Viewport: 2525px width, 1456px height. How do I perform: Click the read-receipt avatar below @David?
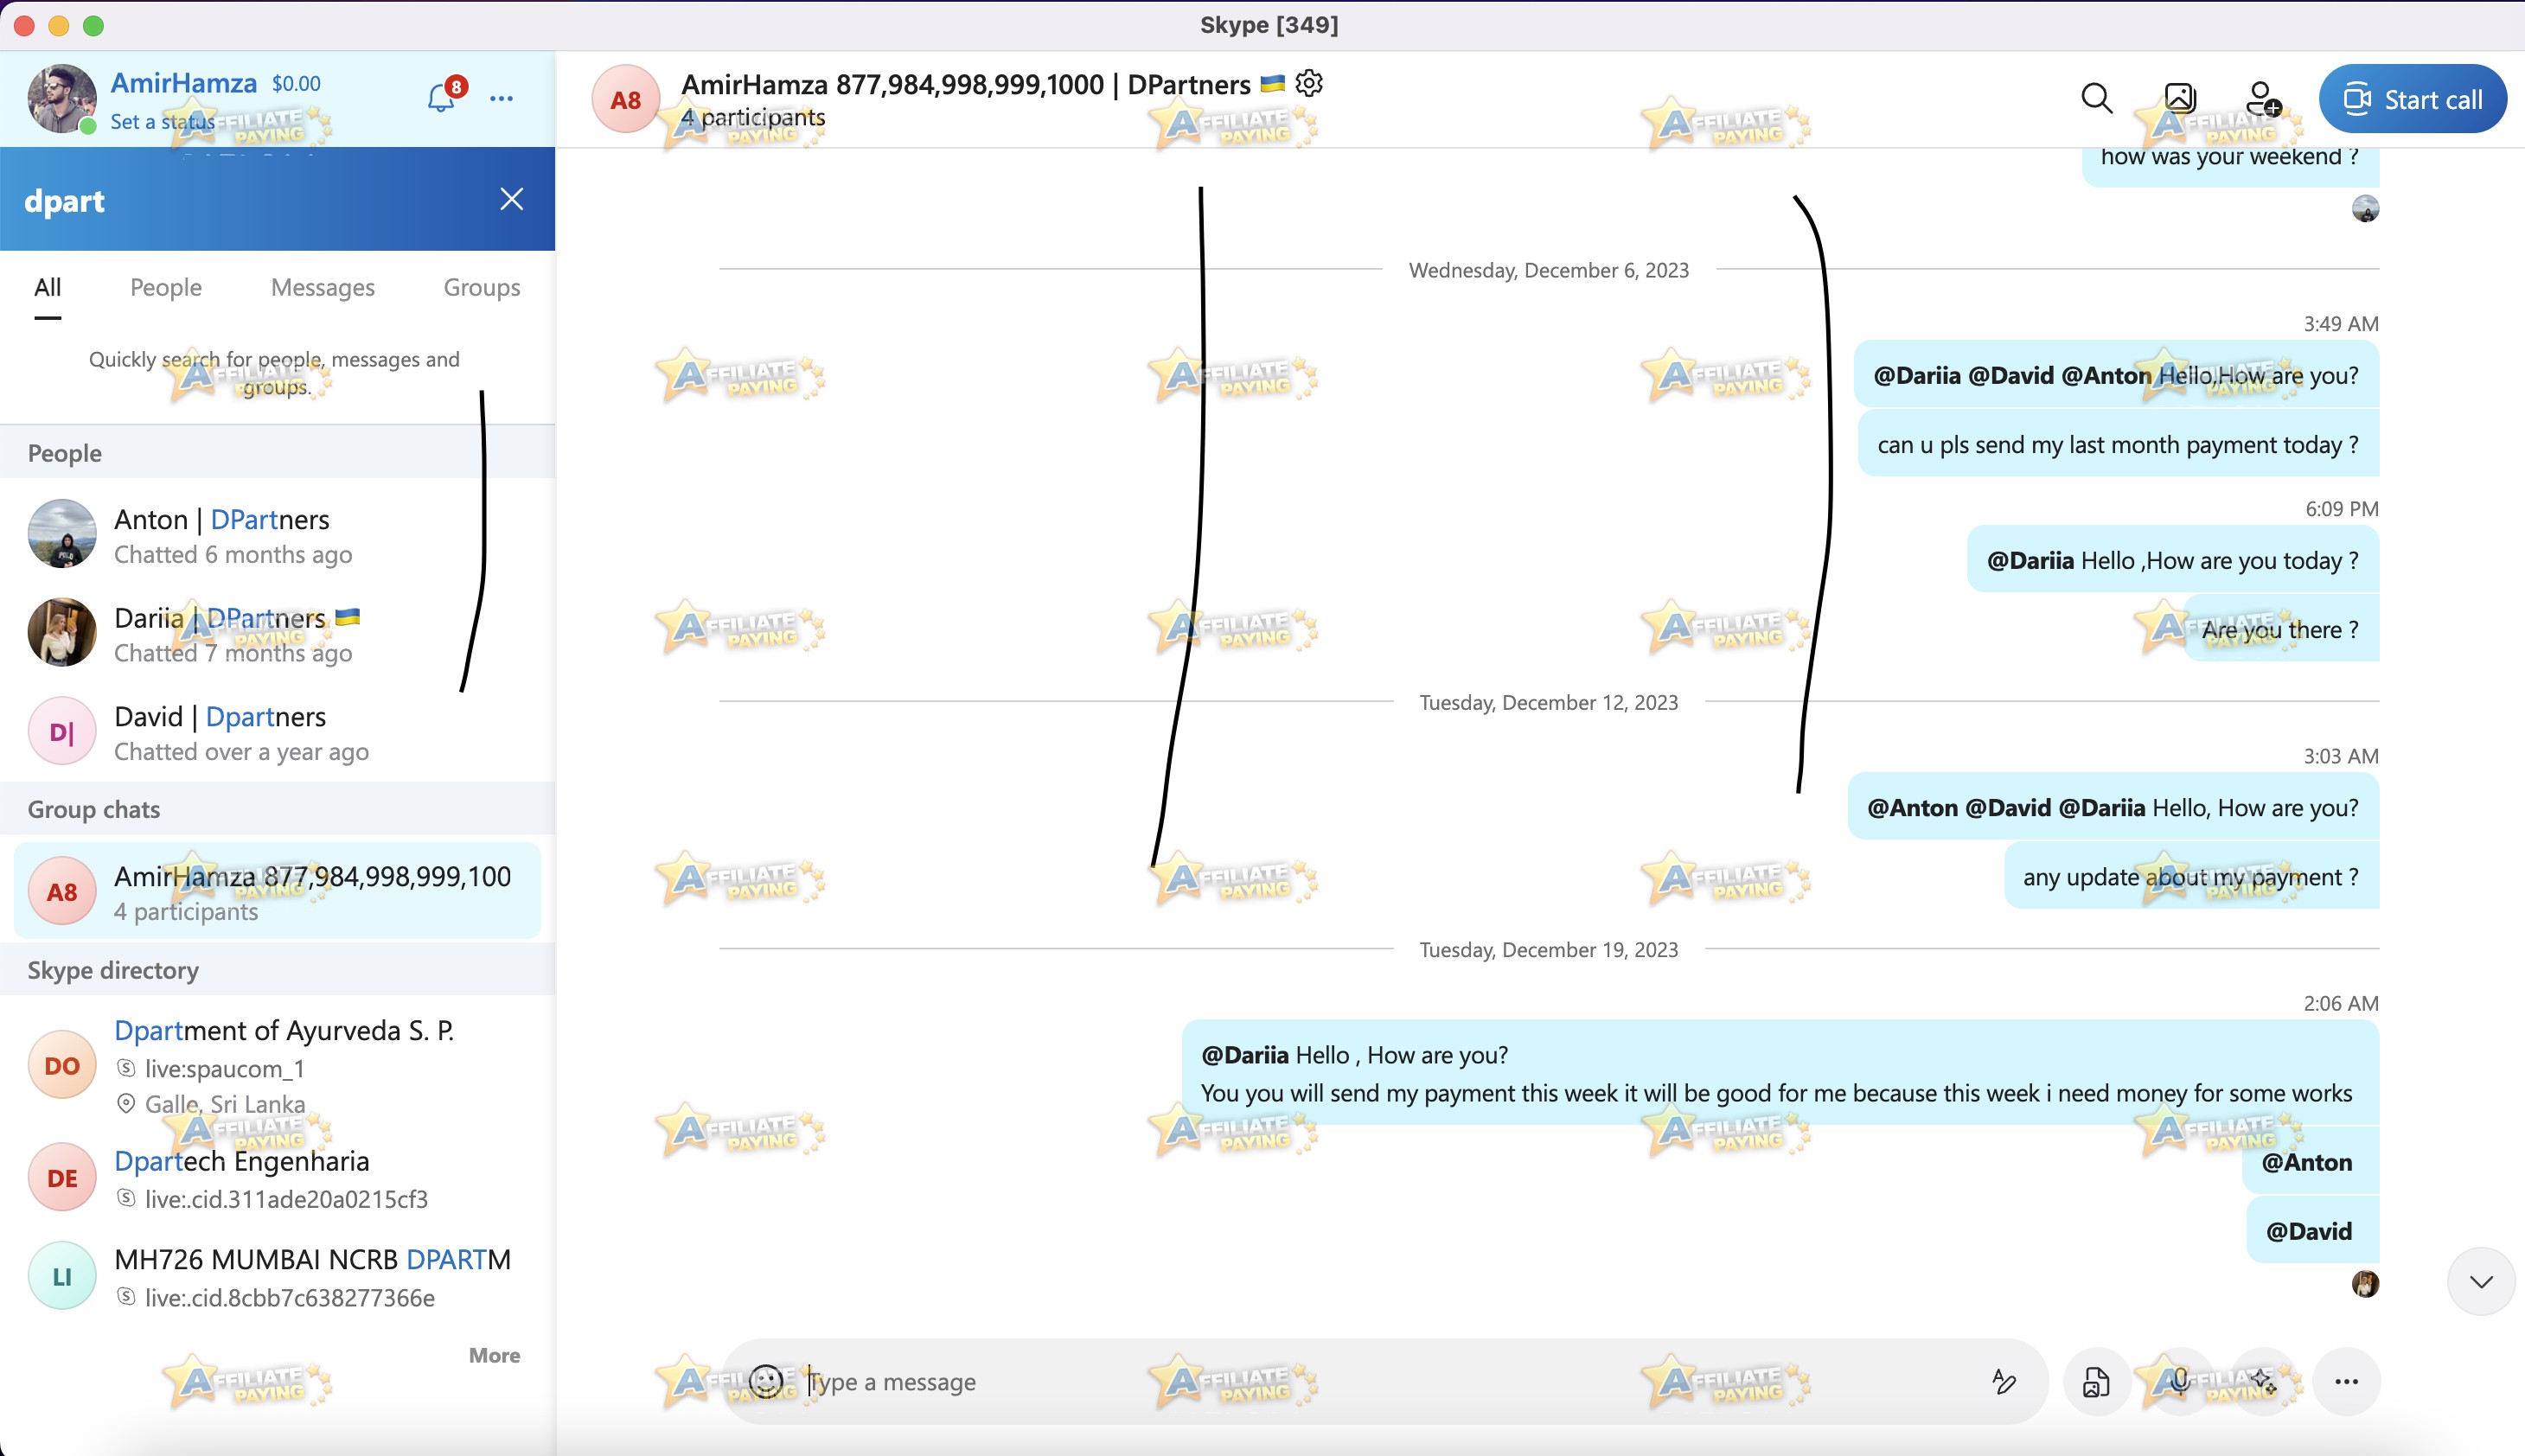(x=2365, y=1283)
